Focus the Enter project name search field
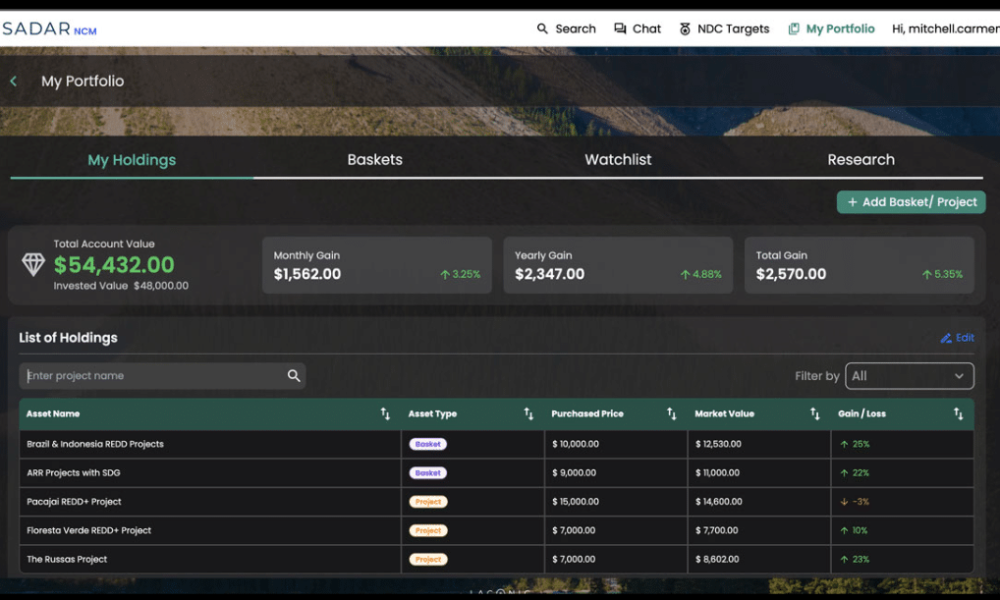Viewport: 1000px width, 600px height. point(150,376)
